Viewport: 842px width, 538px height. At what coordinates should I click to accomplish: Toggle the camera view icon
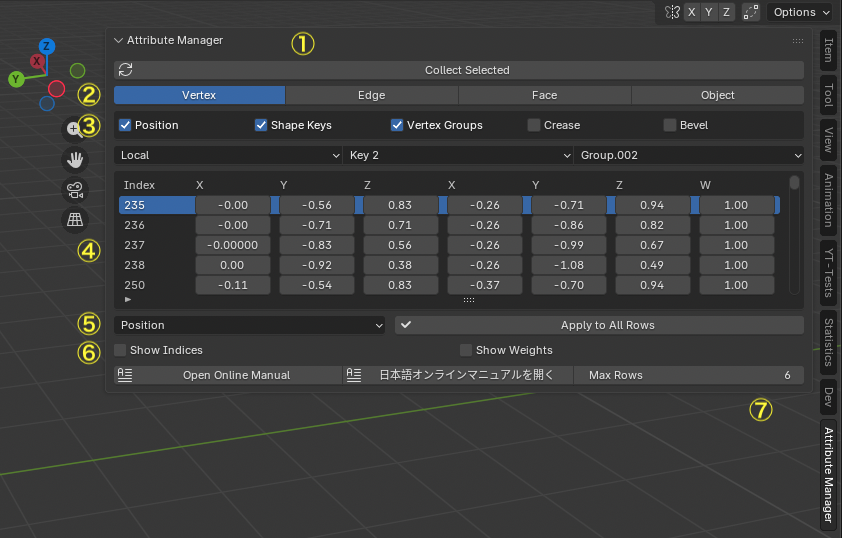[x=75, y=190]
